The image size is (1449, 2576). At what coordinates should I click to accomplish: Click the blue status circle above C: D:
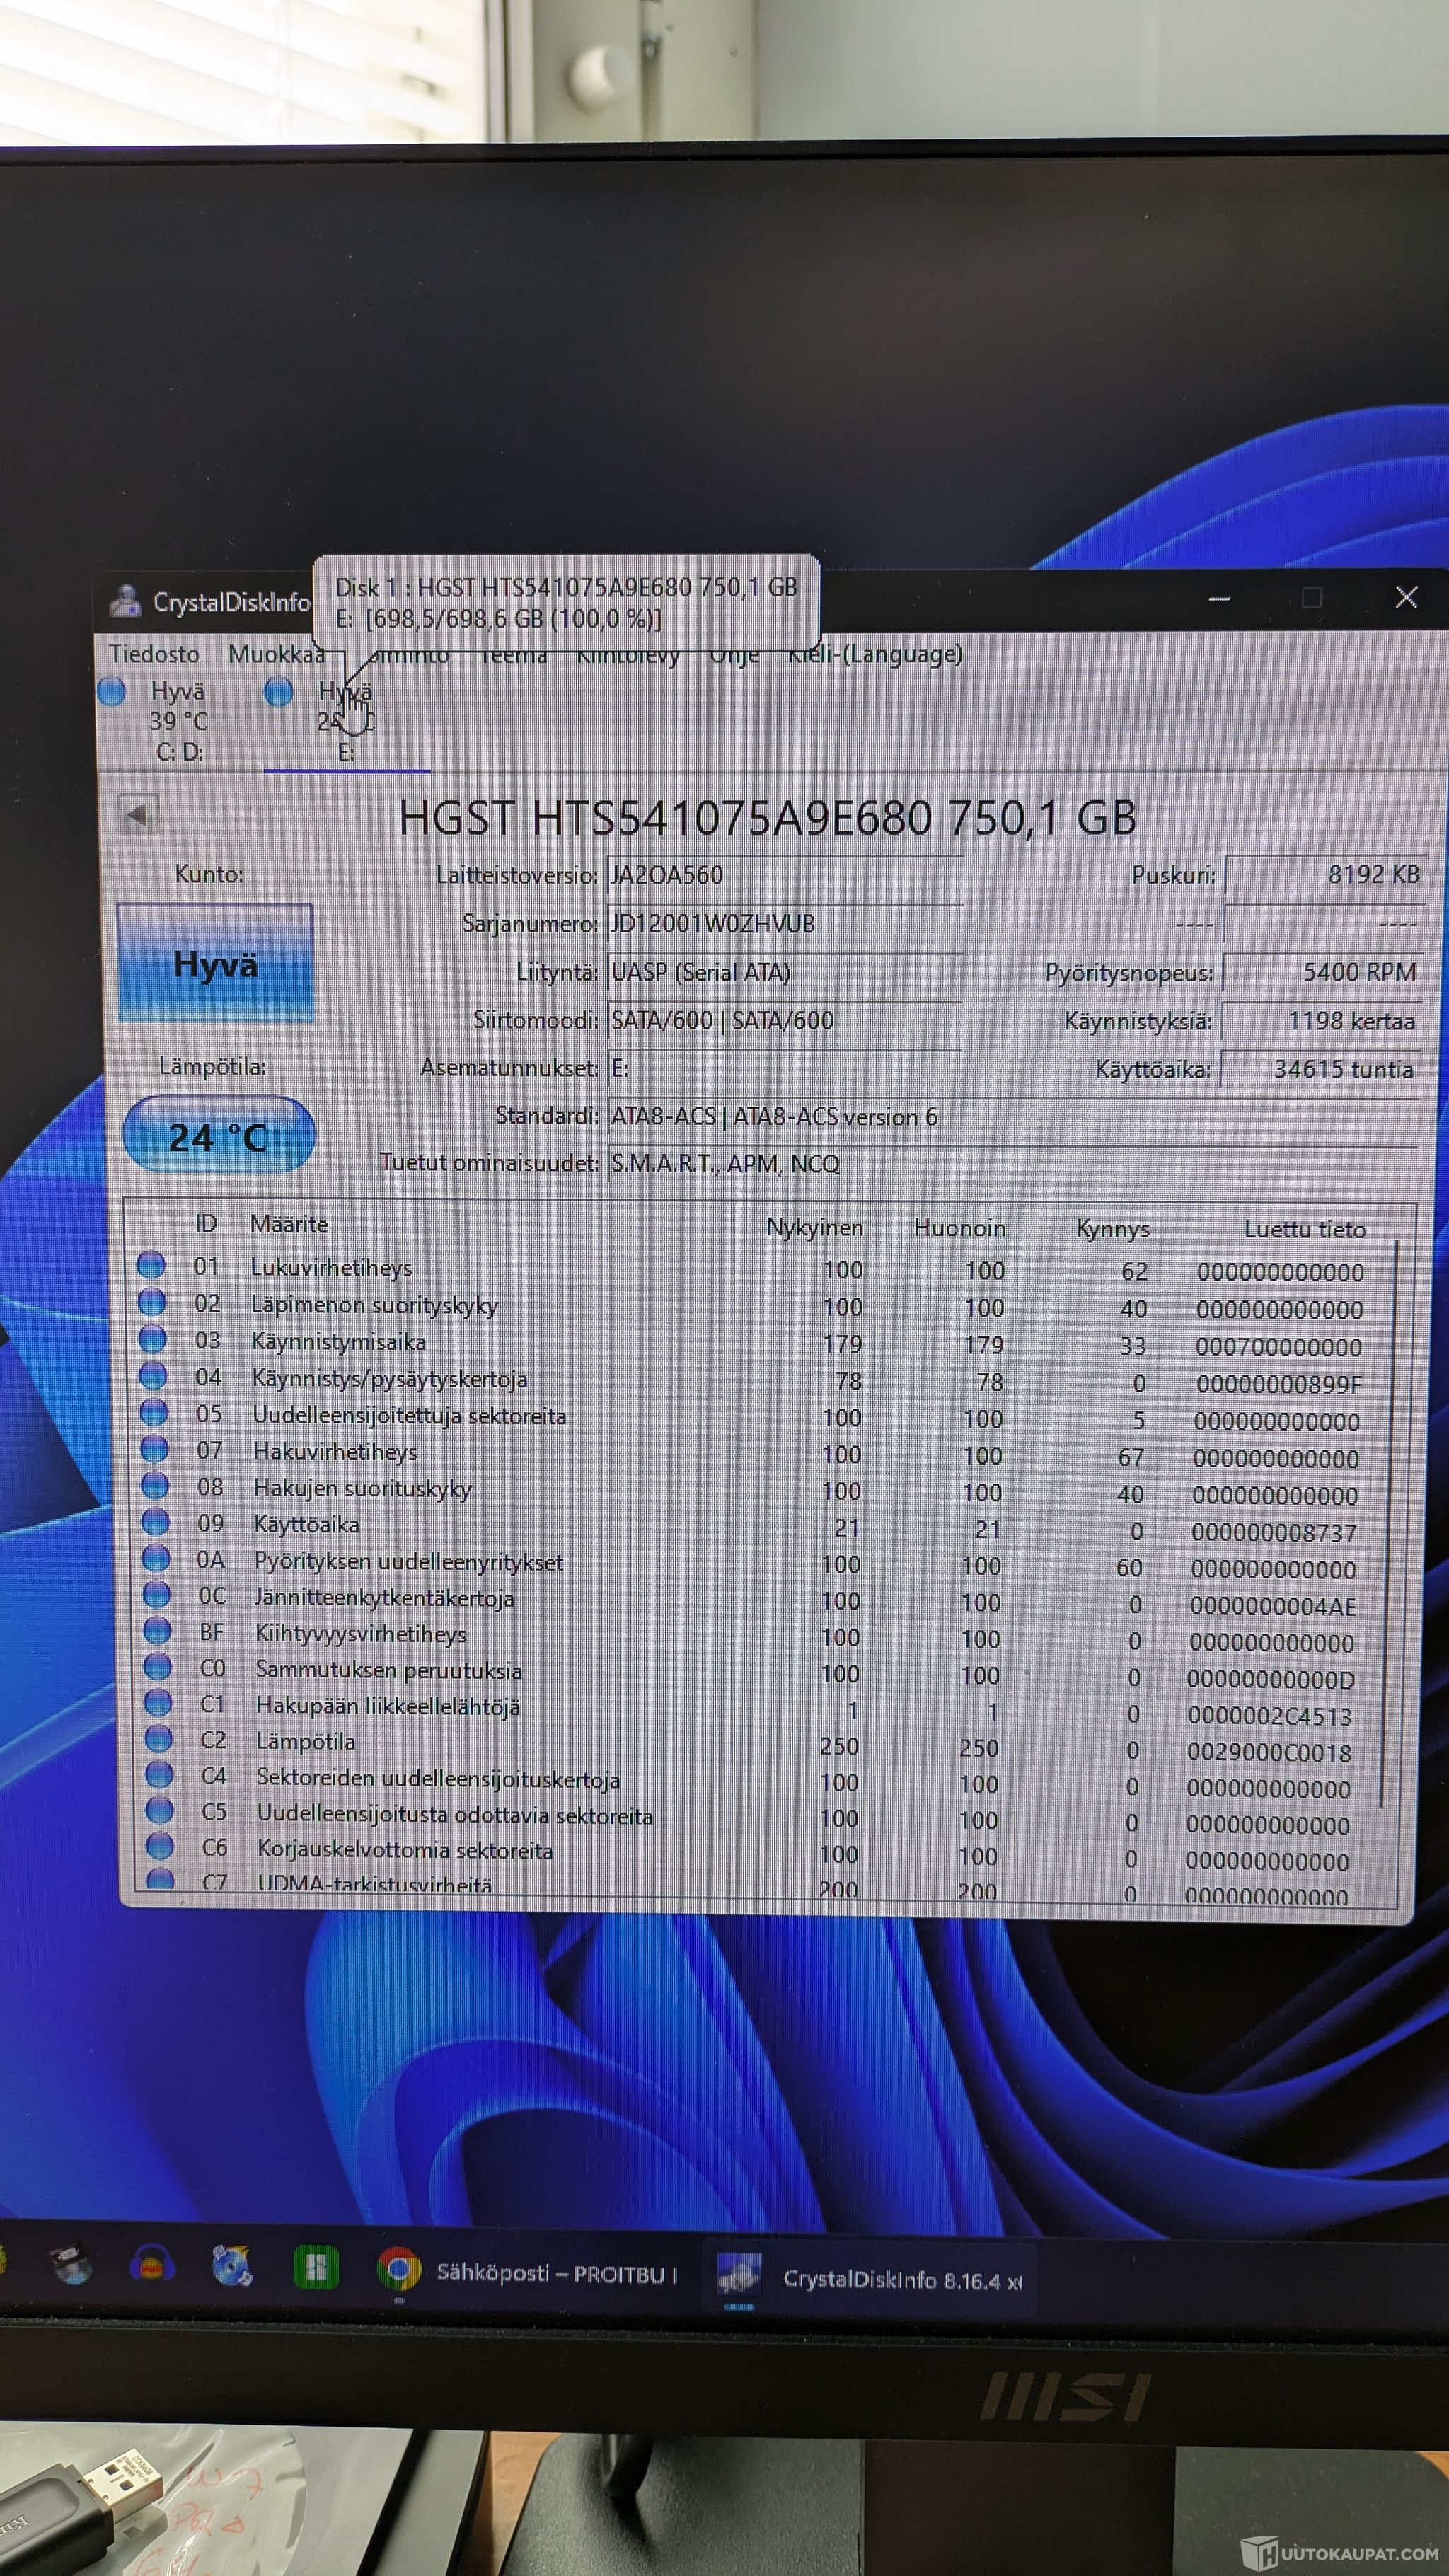112,690
